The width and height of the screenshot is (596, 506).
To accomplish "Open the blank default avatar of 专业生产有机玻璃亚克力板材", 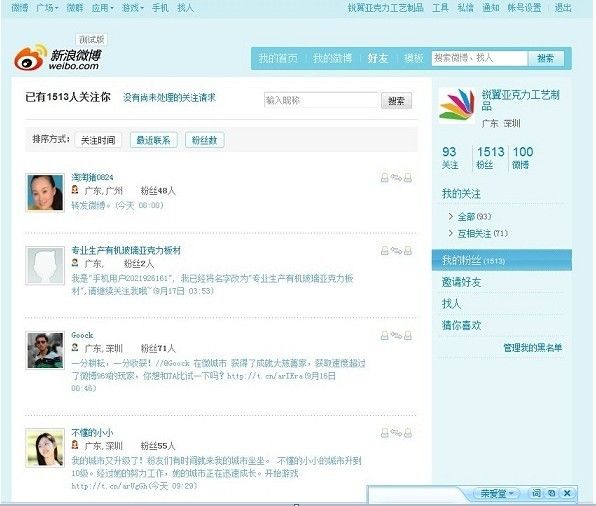I will [x=45, y=266].
